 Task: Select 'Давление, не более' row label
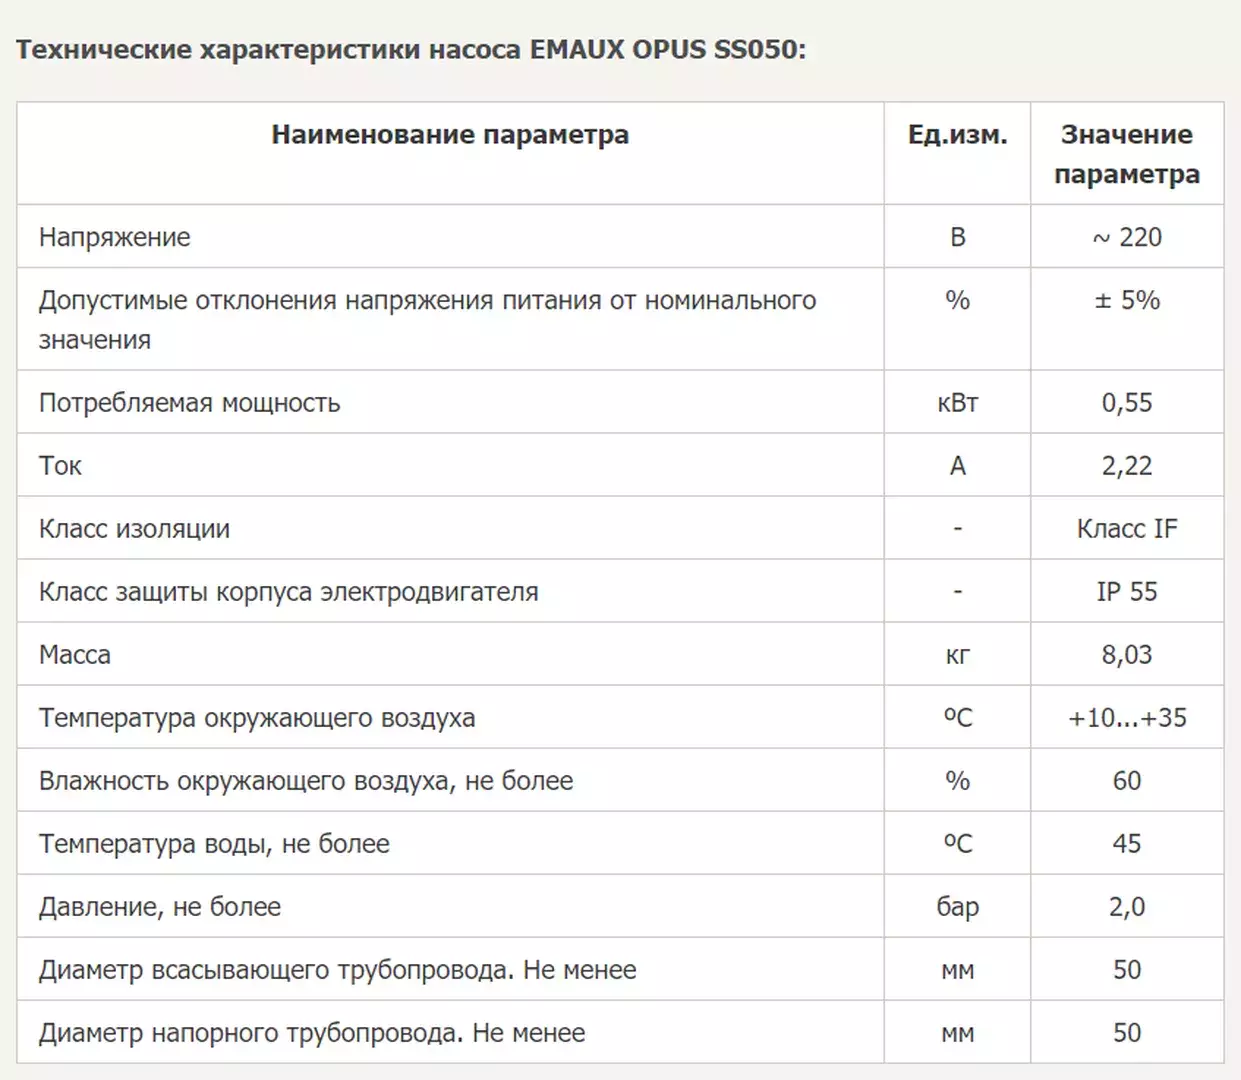coord(160,907)
